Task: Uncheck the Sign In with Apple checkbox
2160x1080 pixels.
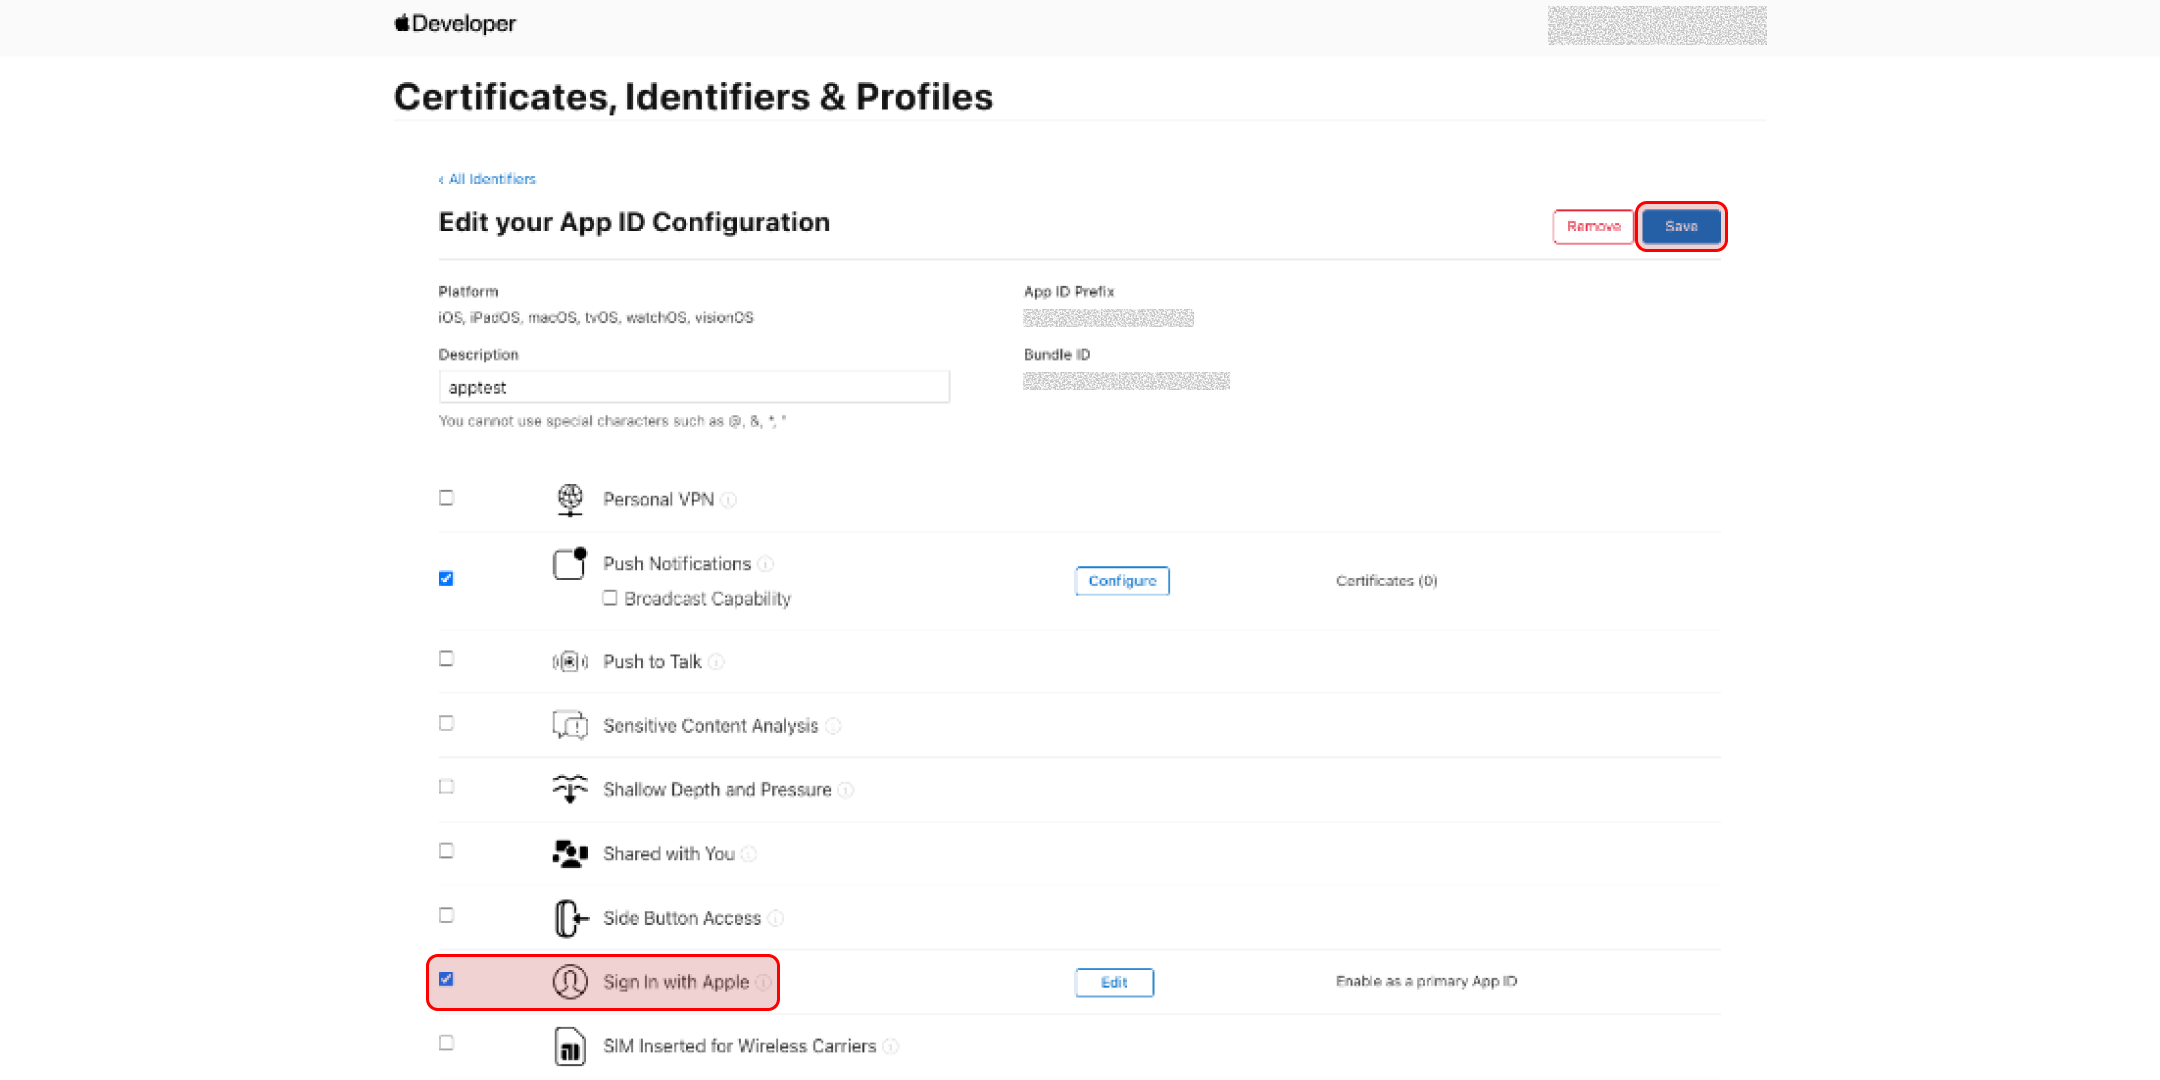Action: point(446,979)
